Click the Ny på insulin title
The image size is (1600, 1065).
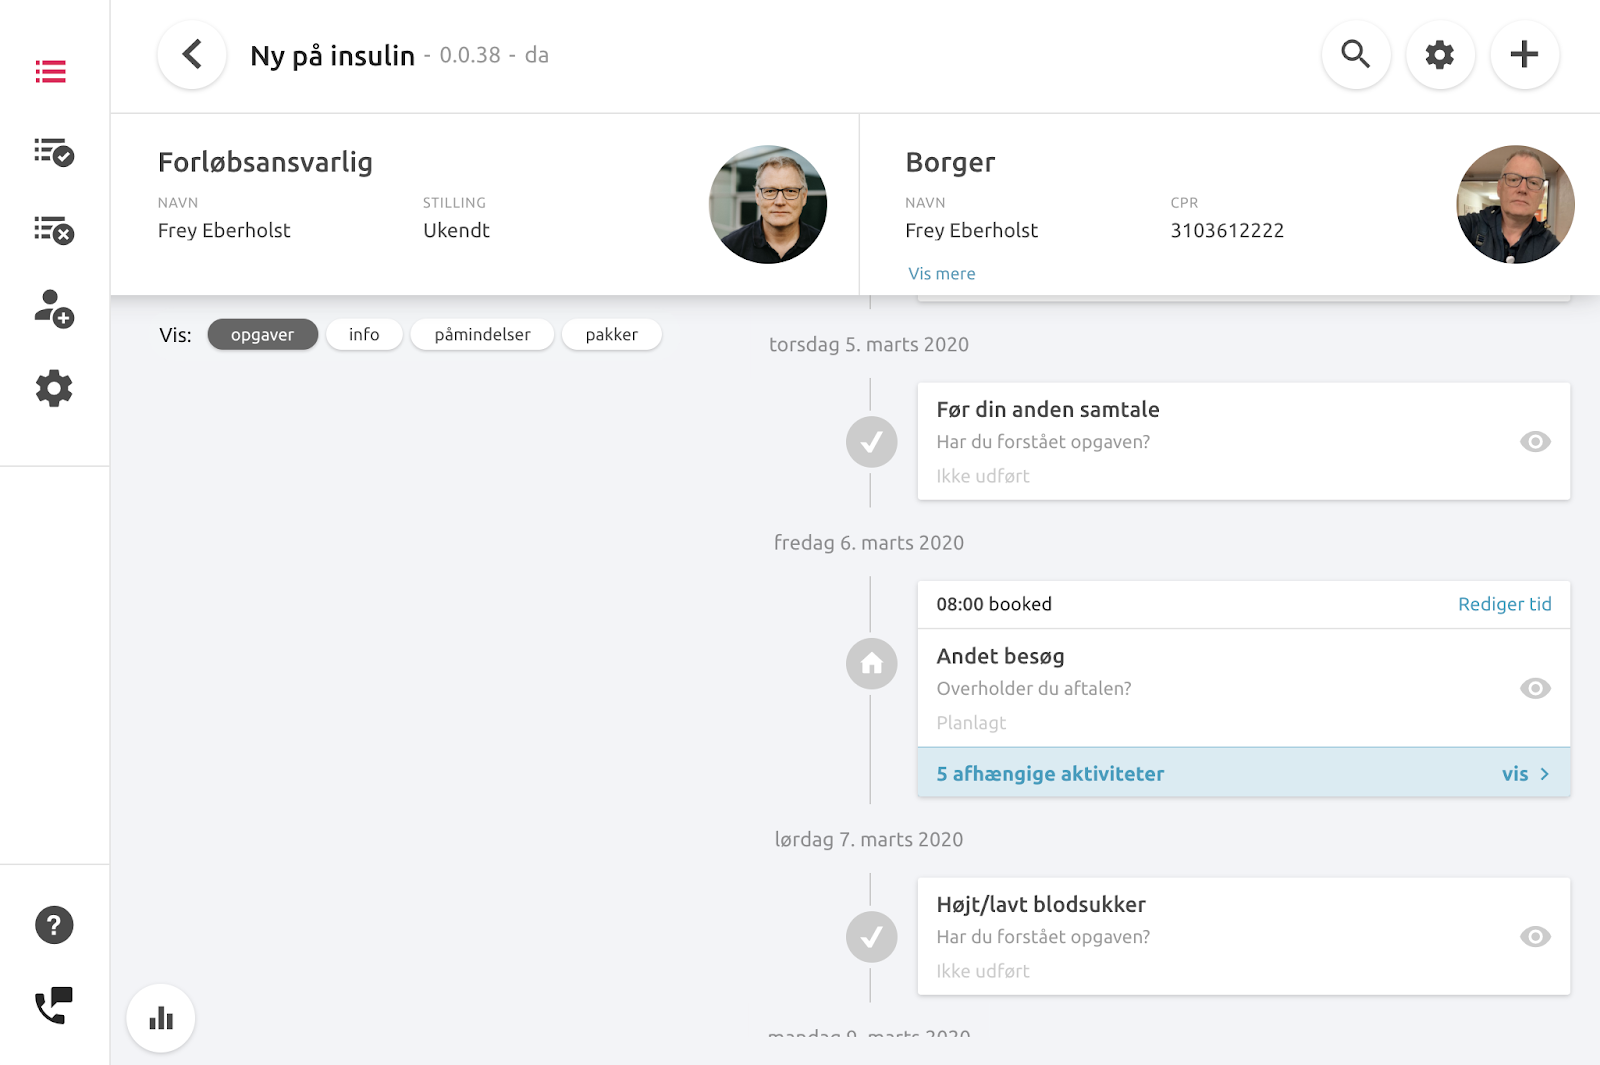coord(332,56)
